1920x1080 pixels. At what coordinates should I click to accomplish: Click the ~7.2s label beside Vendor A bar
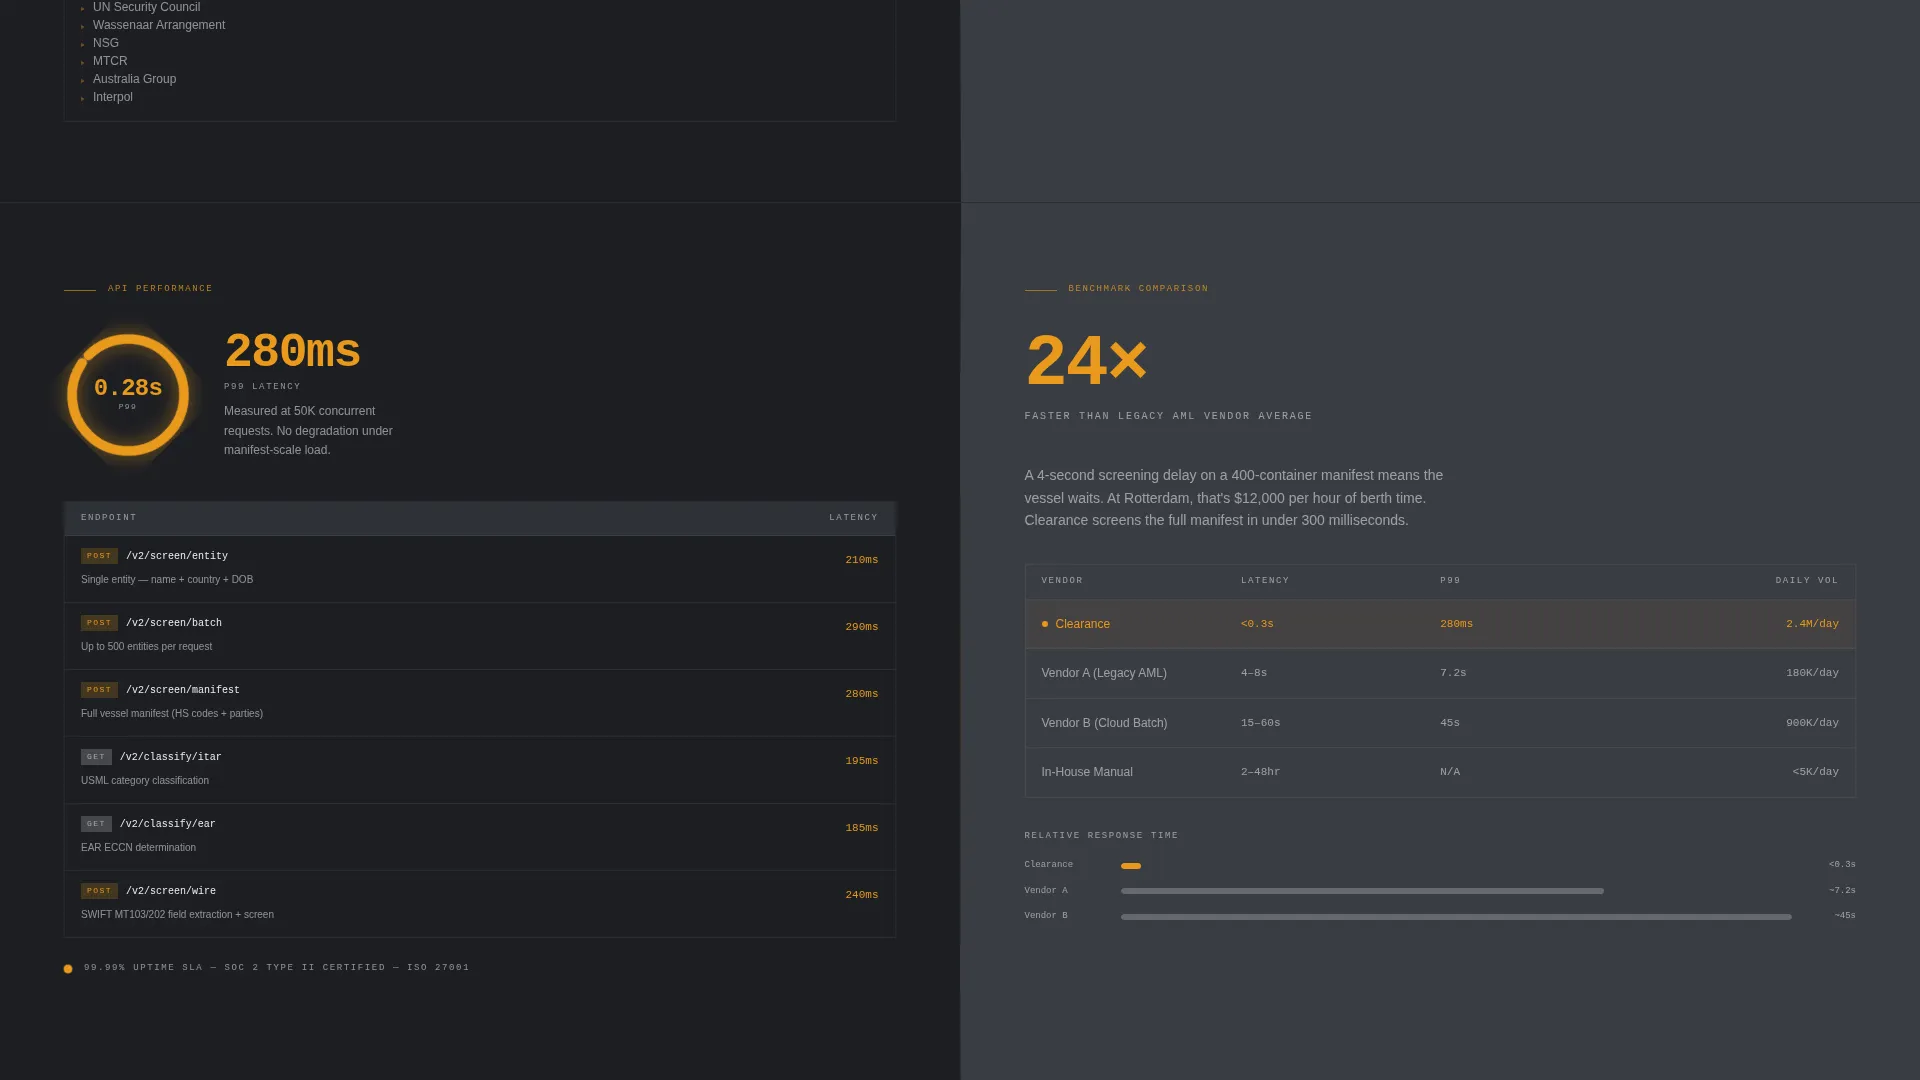coord(1842,891)
